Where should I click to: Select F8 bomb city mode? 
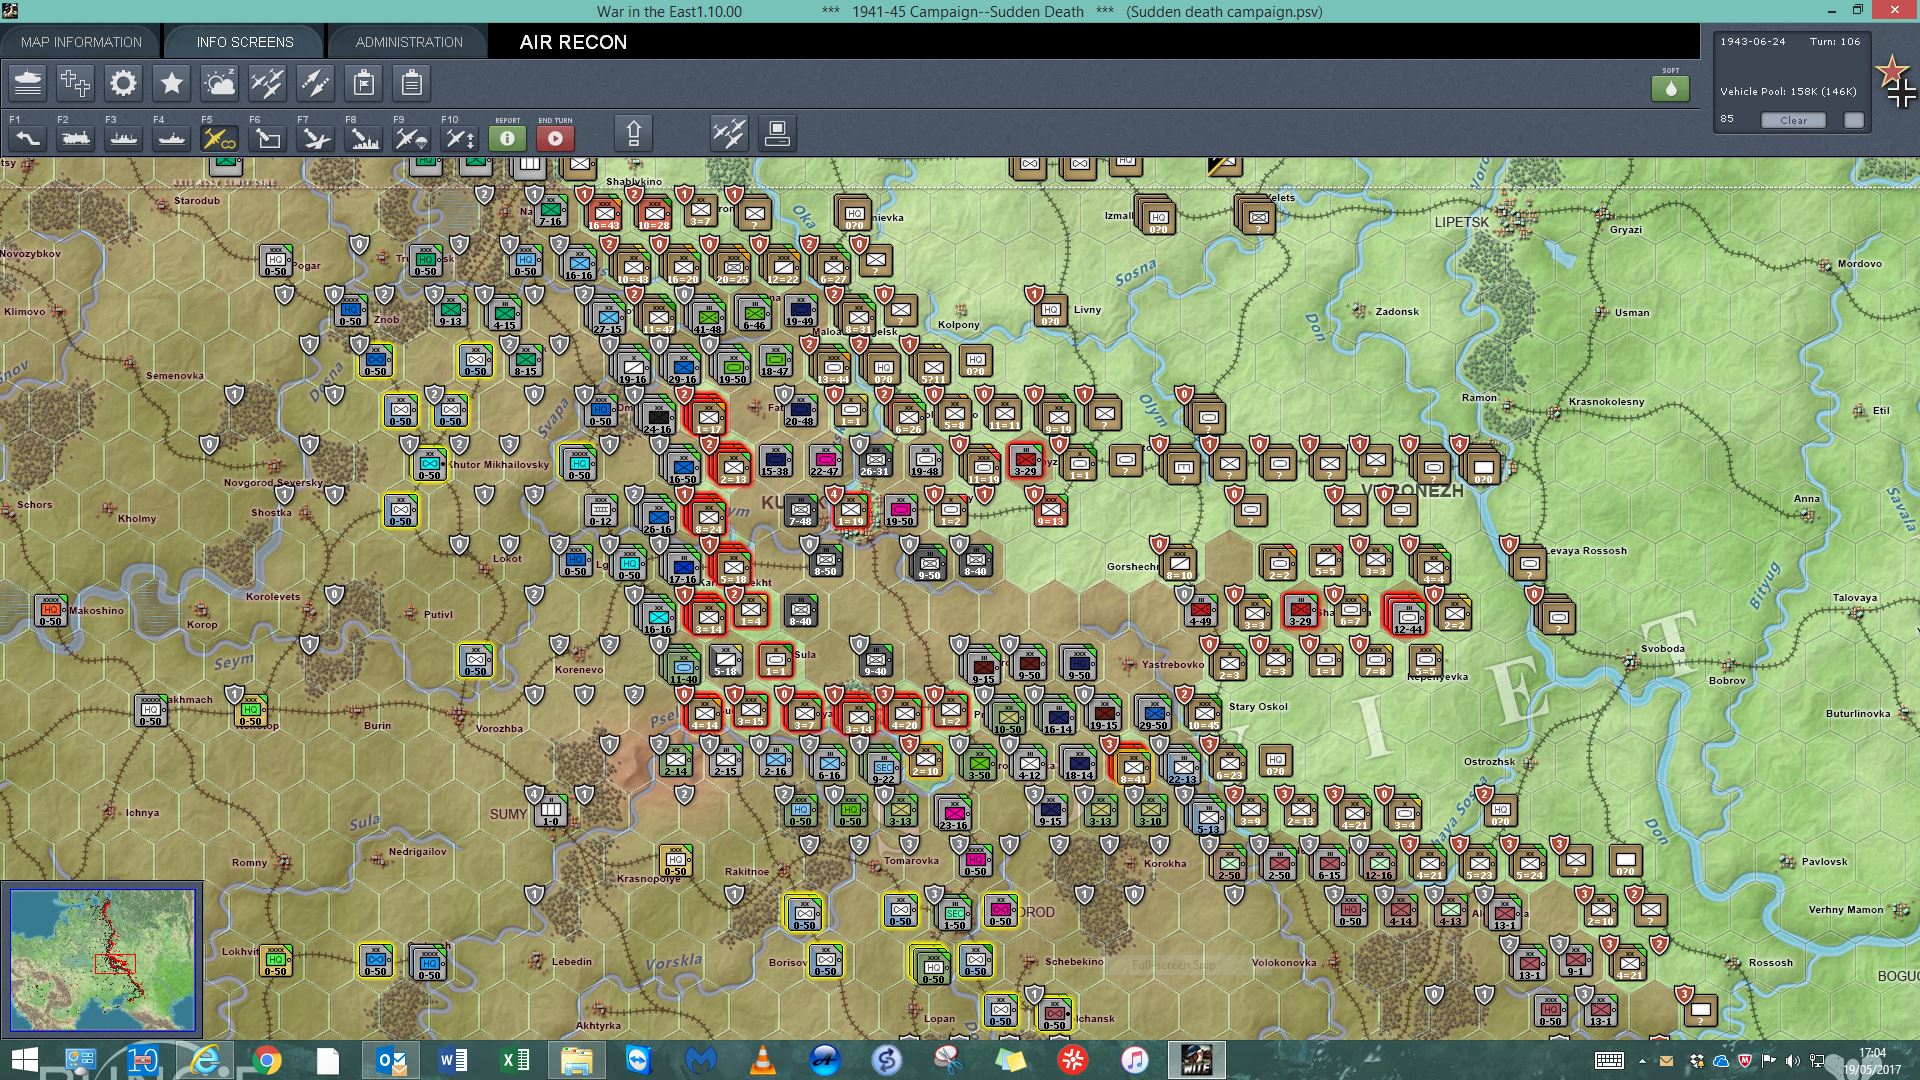pyautogui.click(x=363, y=138)
